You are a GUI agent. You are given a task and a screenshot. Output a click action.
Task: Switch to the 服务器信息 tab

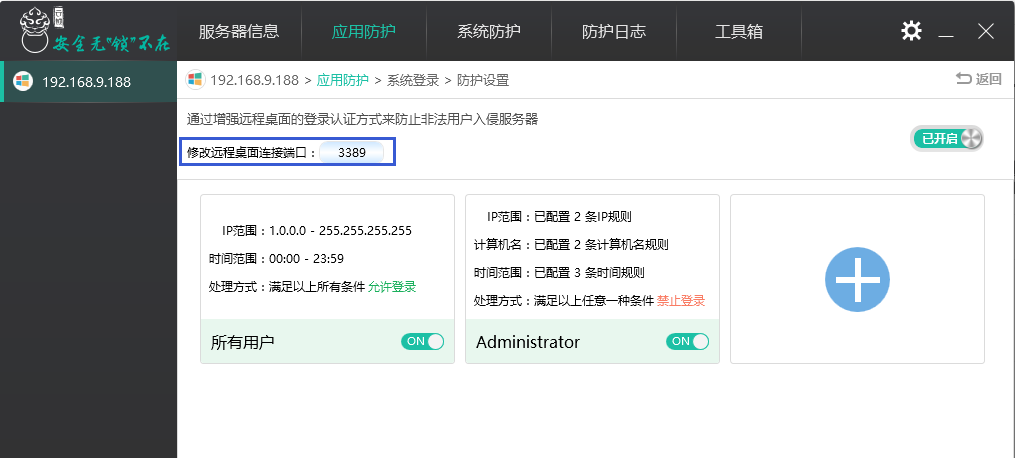pyautogui.click(x=239, y=31)
